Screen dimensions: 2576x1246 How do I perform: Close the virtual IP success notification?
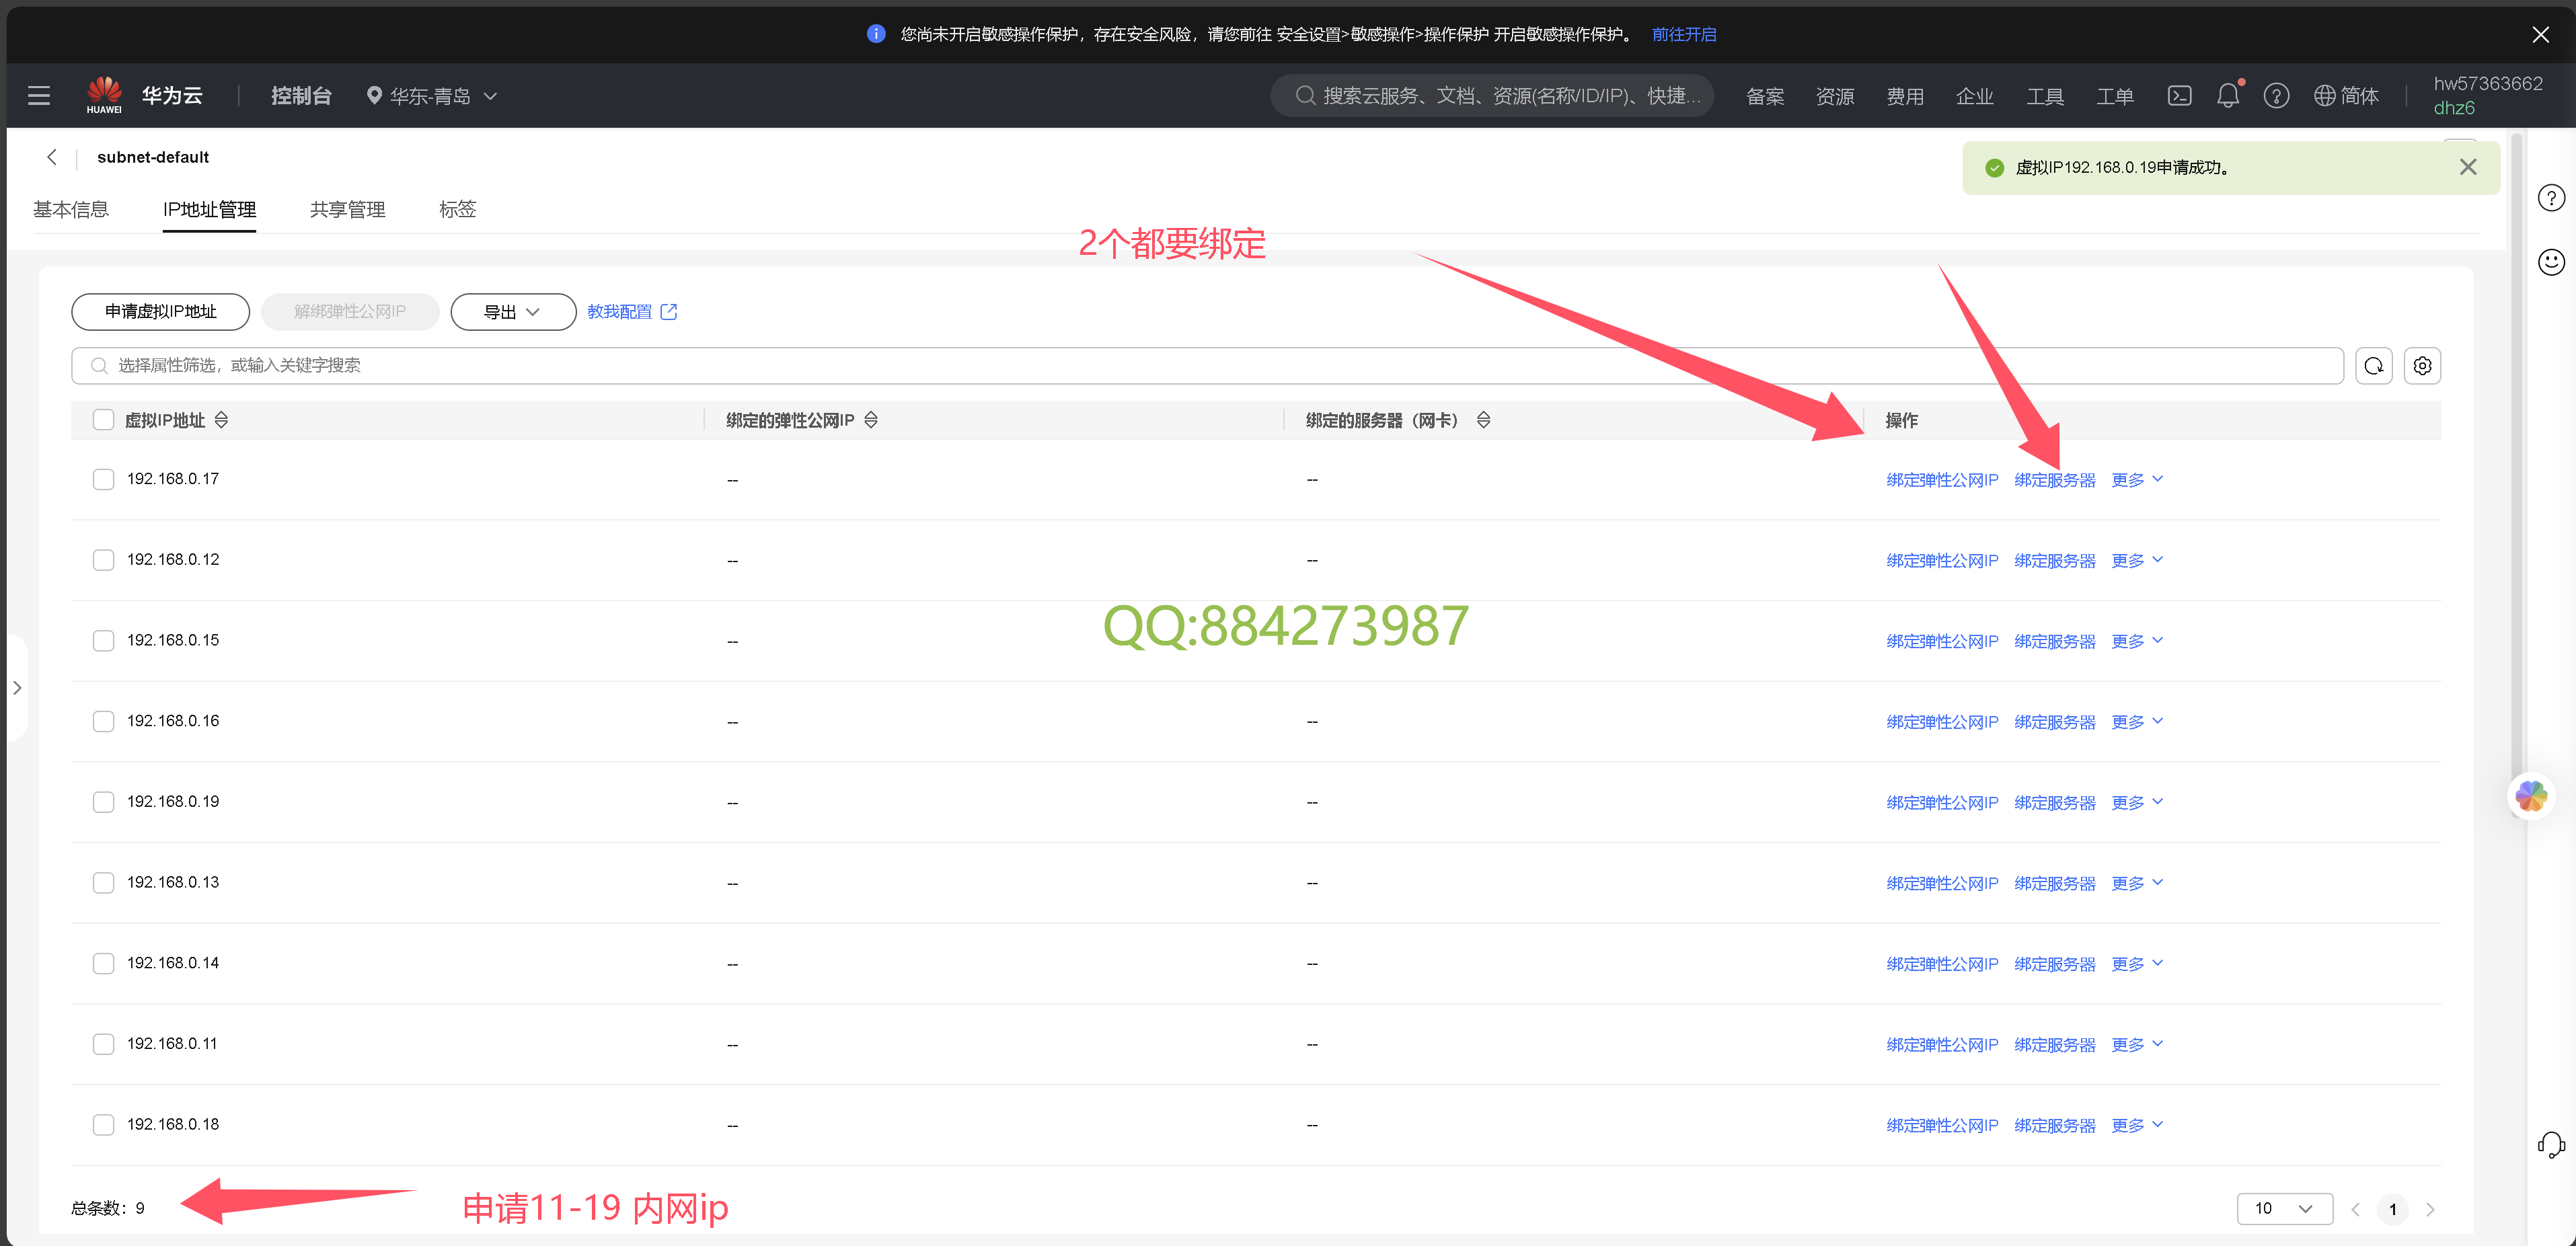click(2468, 167)
